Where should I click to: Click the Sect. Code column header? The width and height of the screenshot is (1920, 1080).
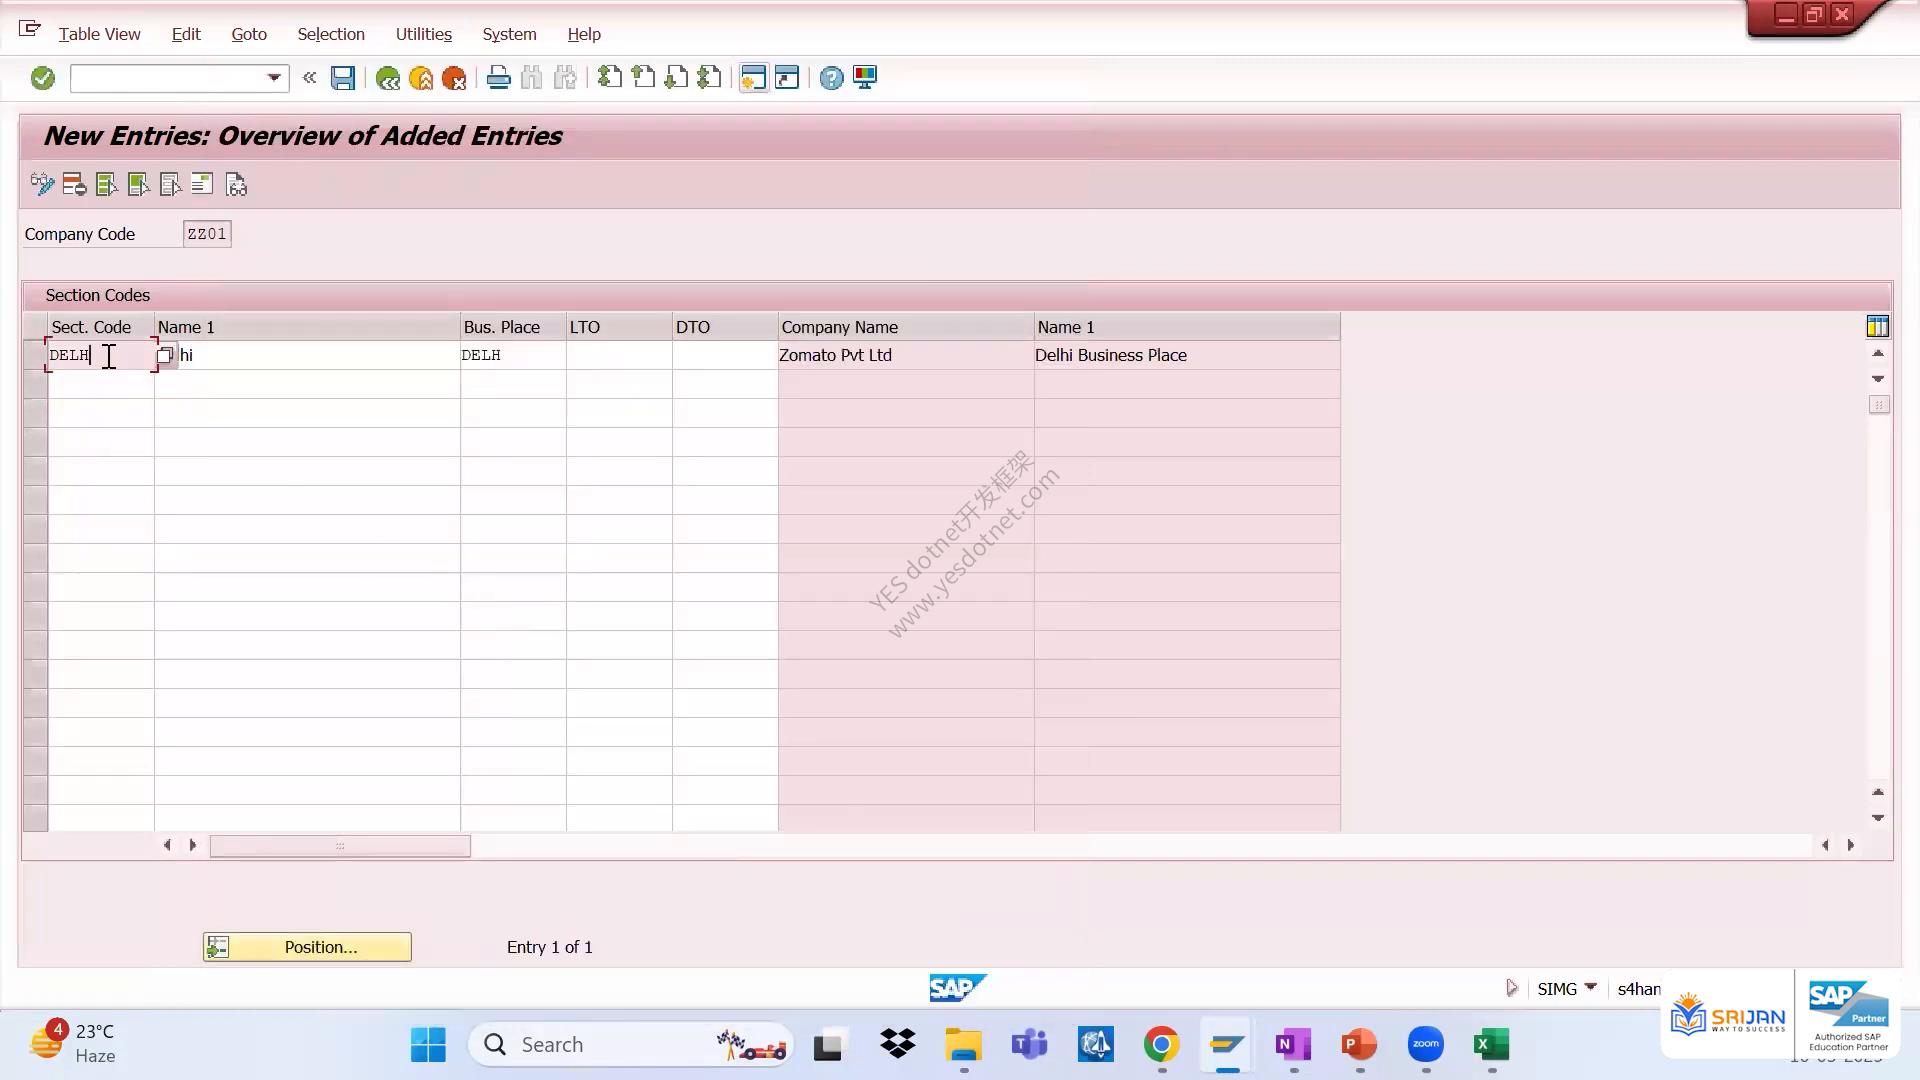pyautogui.click(x=101, y=327)
